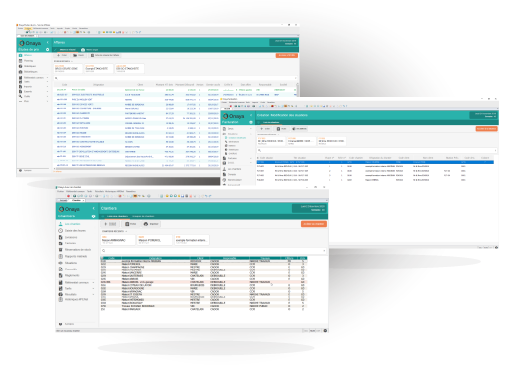Click the date panel in the Chantiers window header
The height and width of the screenshot is (376, 512).
(x=309, y=208)
